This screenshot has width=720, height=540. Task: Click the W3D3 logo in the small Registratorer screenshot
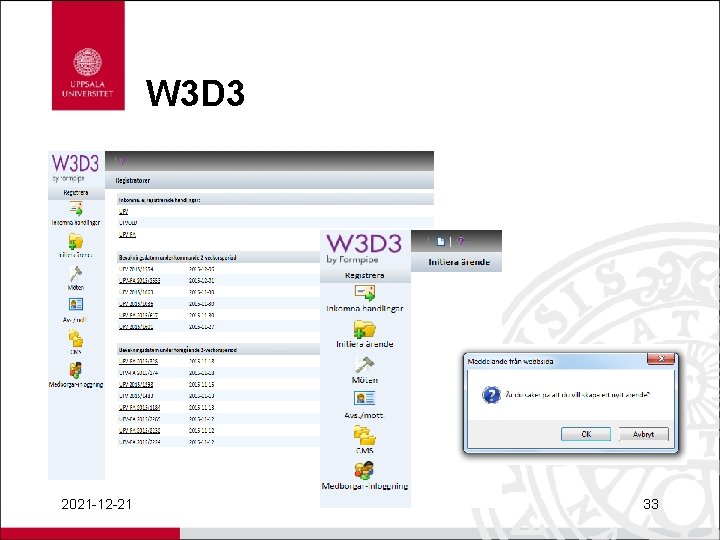(75, 168)
